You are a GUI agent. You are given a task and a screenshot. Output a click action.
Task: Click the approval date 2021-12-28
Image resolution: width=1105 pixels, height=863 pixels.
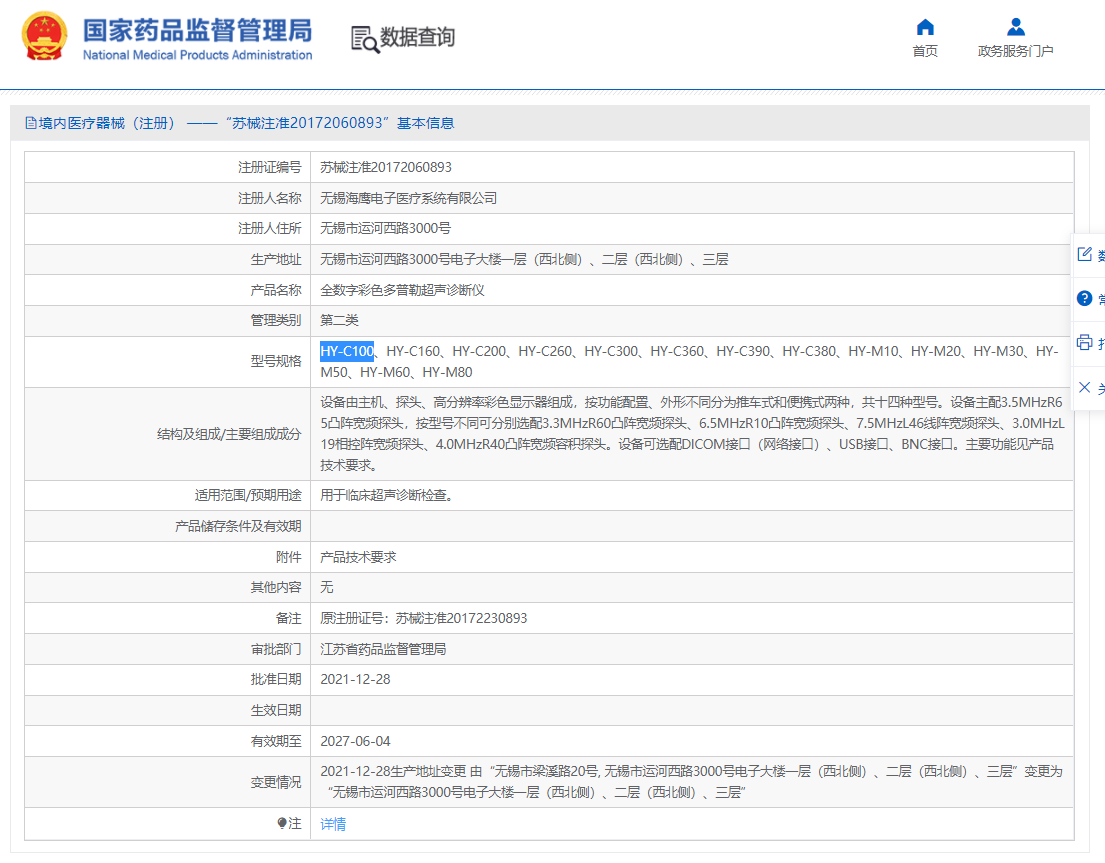tap(355, 679)
